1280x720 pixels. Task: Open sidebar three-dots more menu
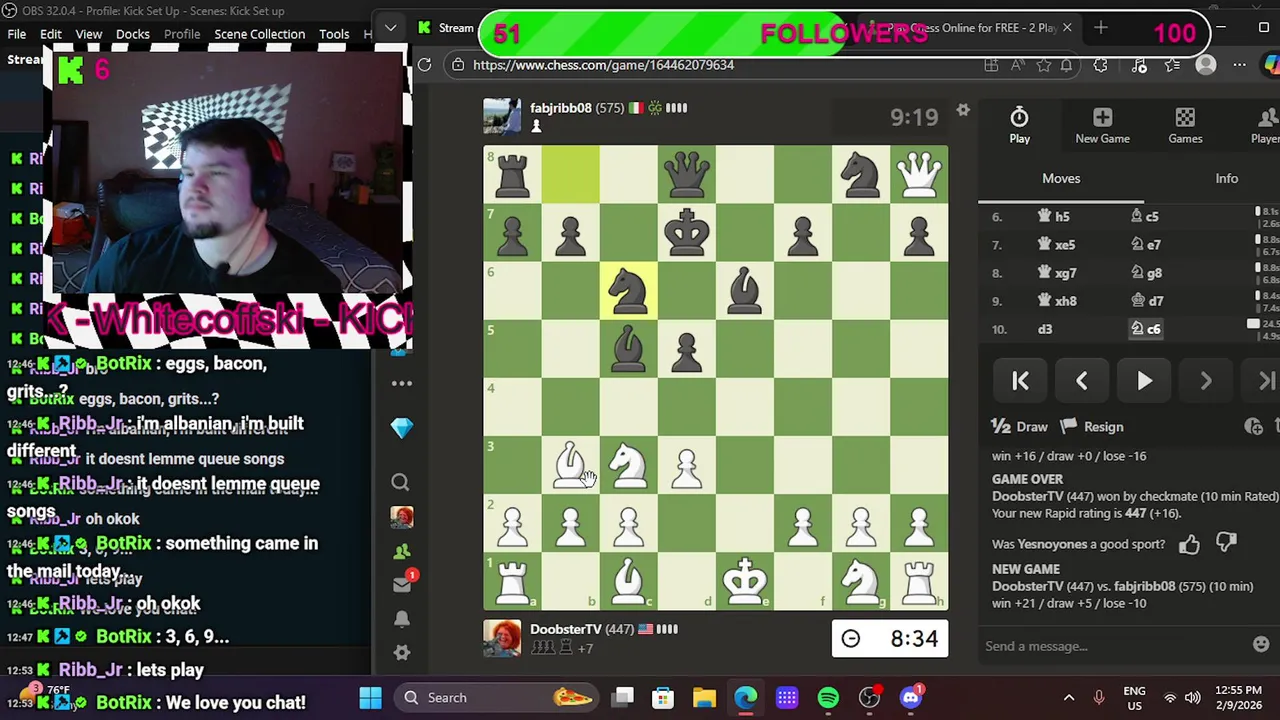coord(401,383)
